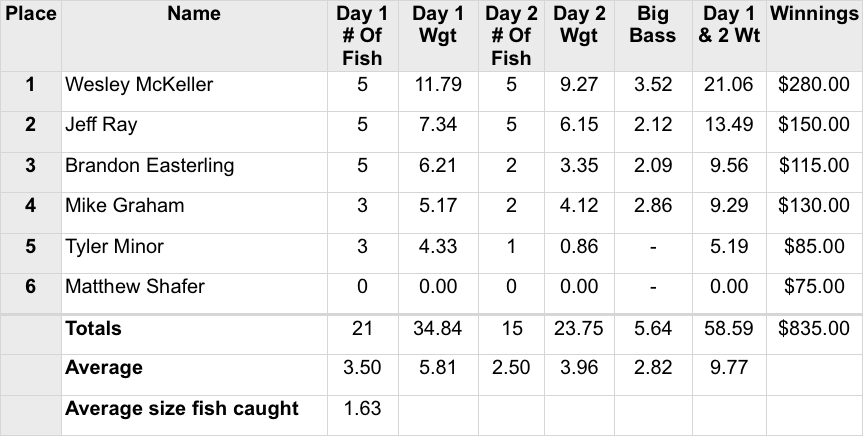
Task: Click the Average size fish caught label
Action: (181, 408)
